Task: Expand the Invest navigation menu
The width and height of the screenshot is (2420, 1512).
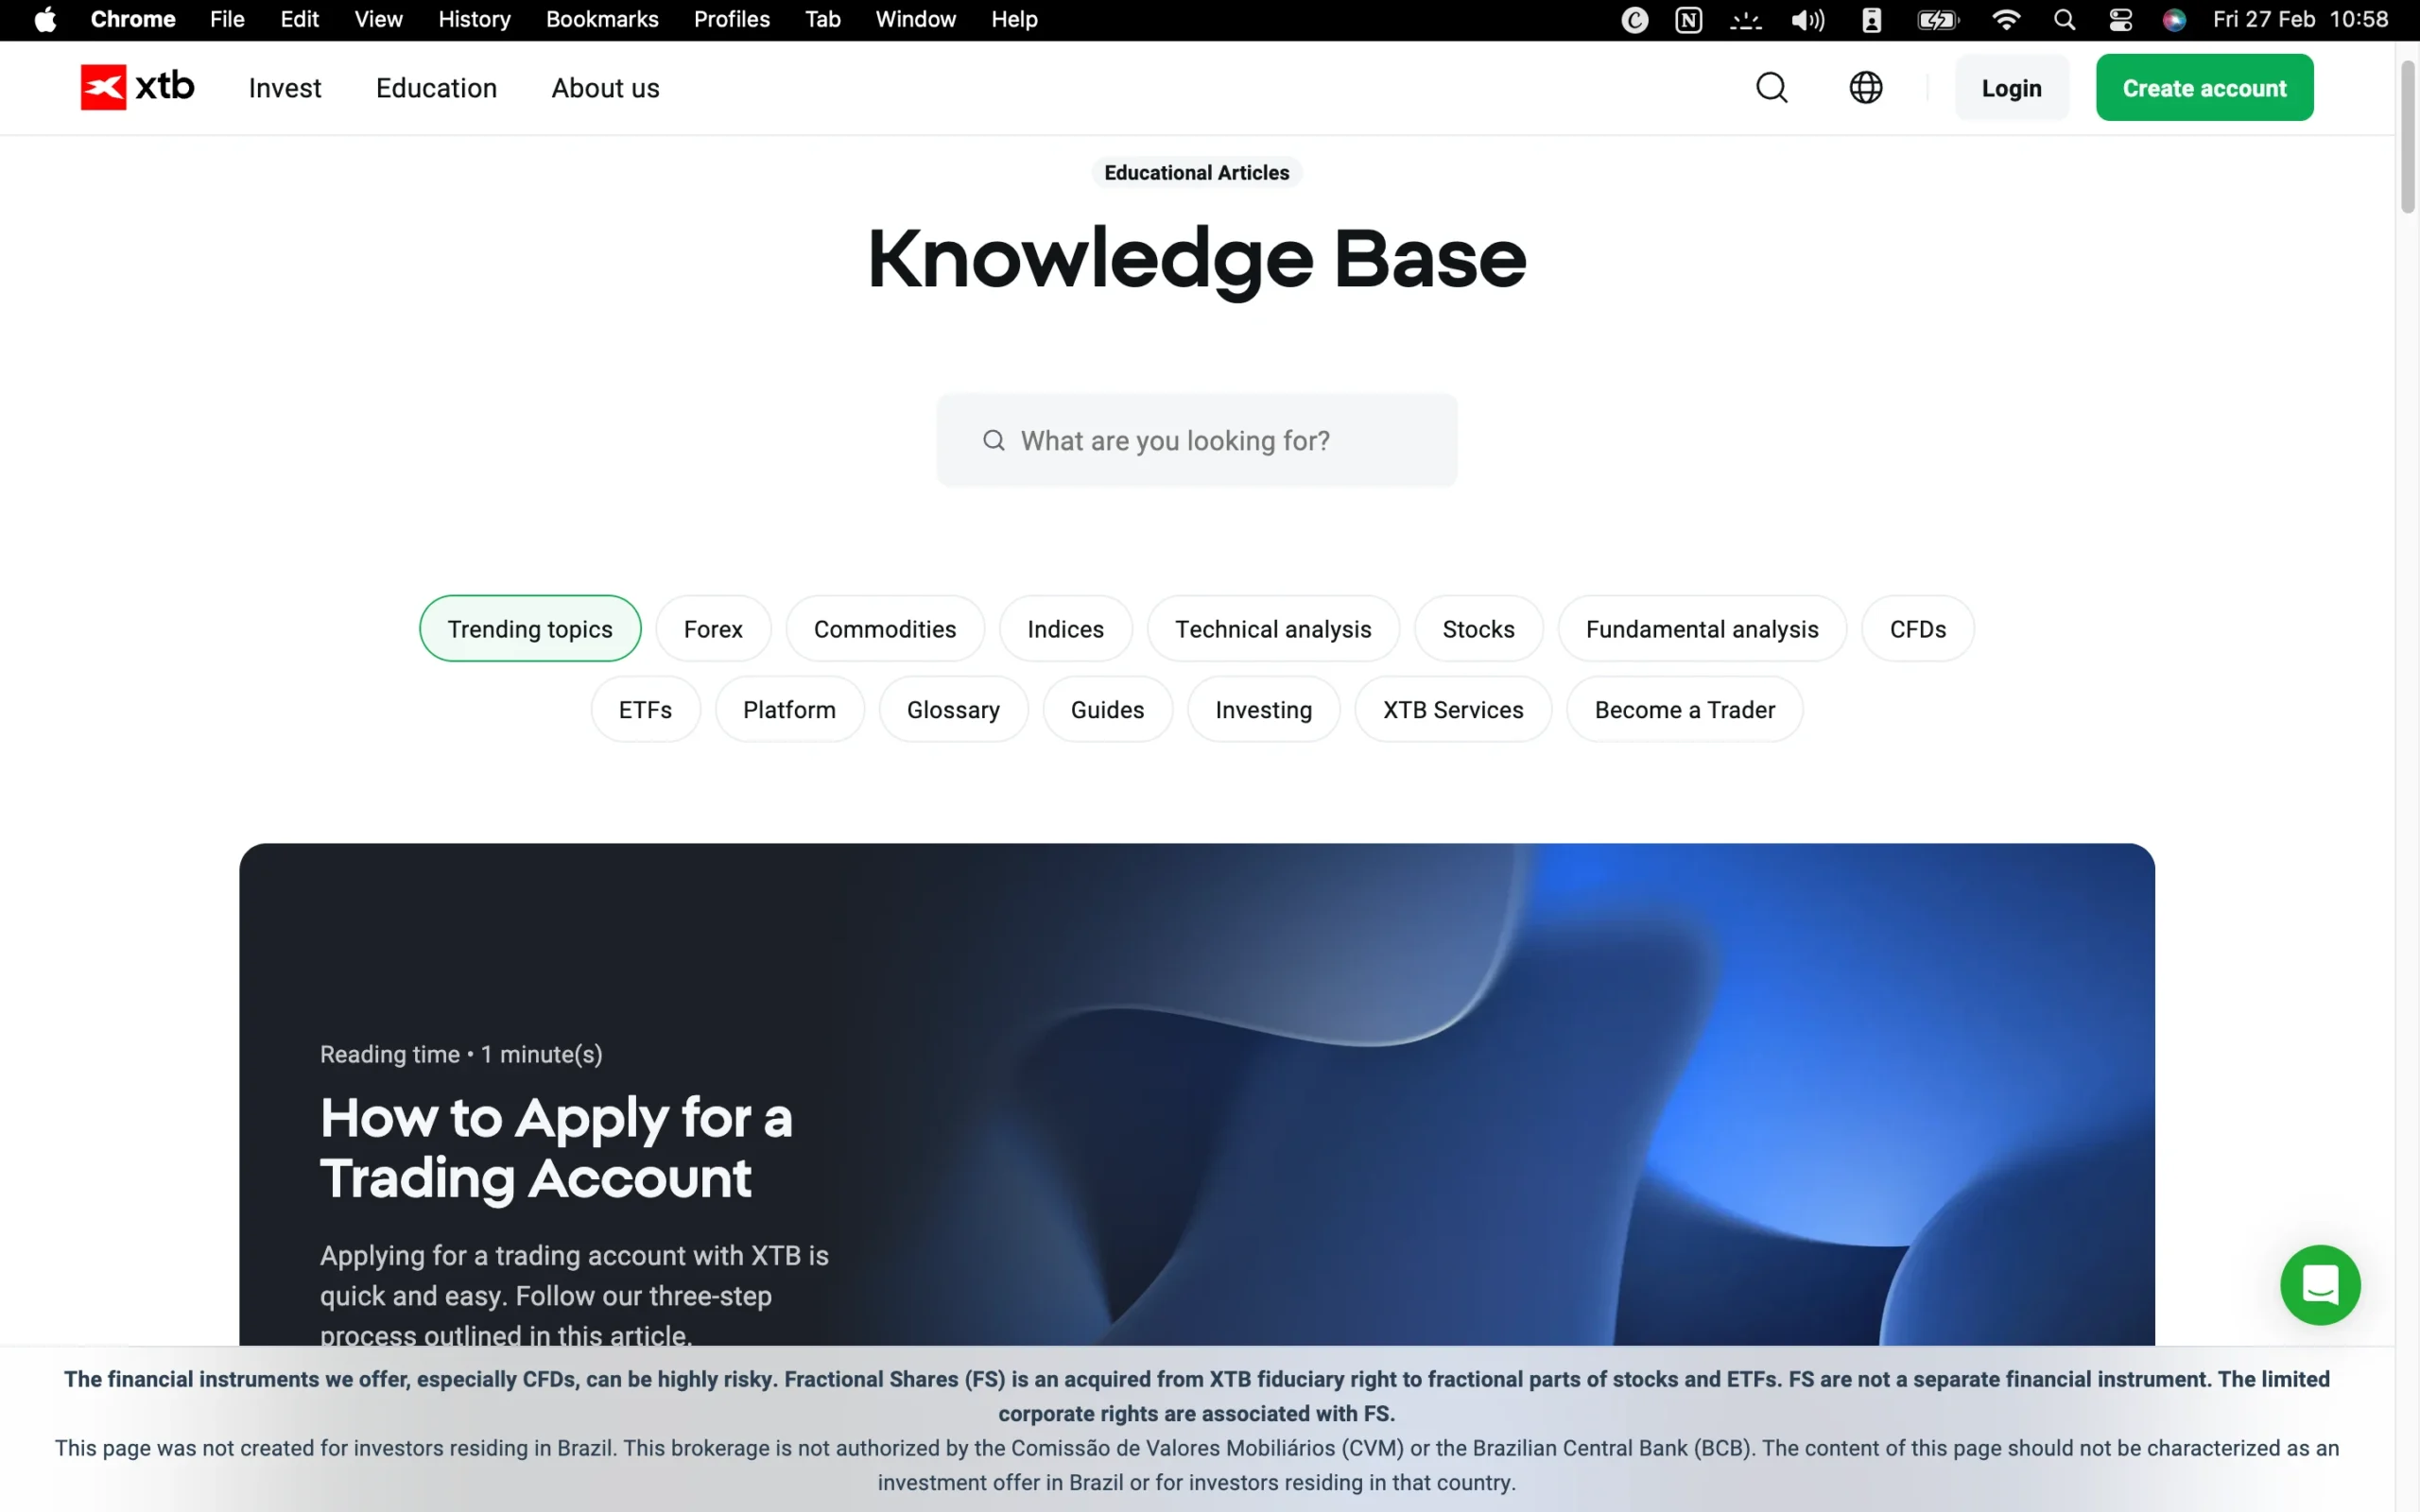Action: click(285, 88)
